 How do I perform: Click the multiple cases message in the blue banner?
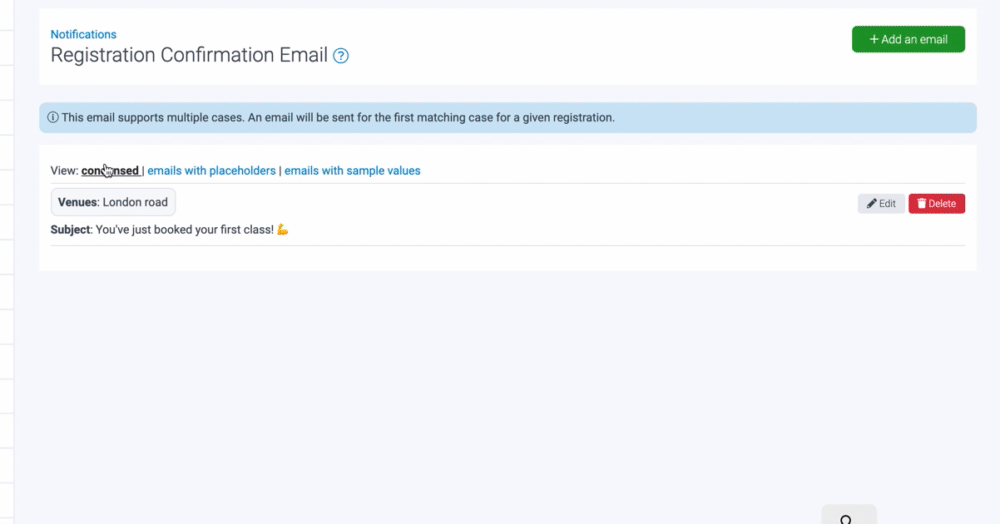[338, 118]
